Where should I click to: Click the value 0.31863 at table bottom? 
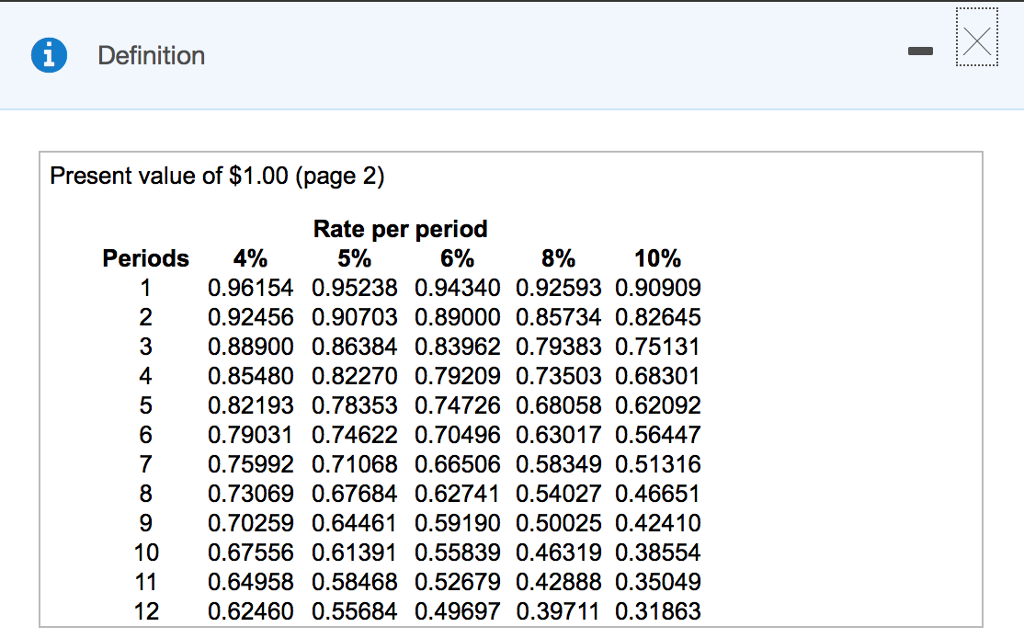coord(657,611)
